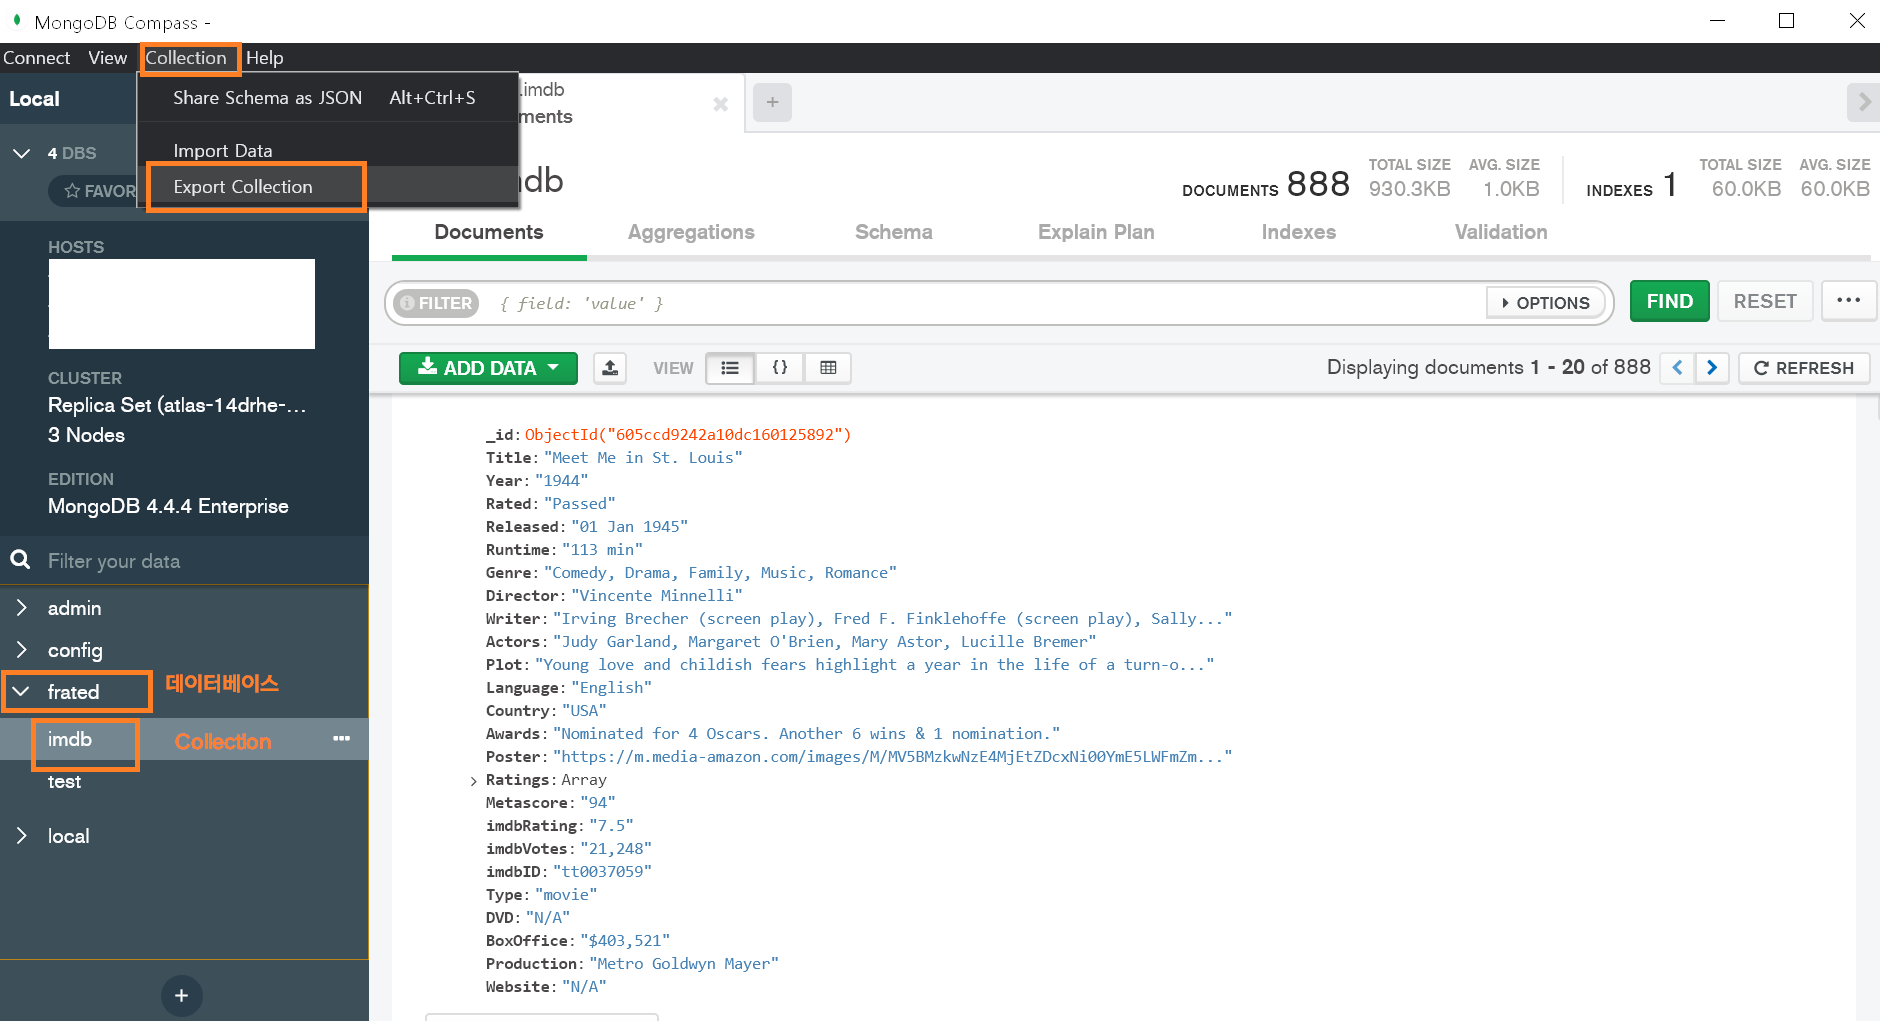Choose Export Collection menu entry

(327, 187)
